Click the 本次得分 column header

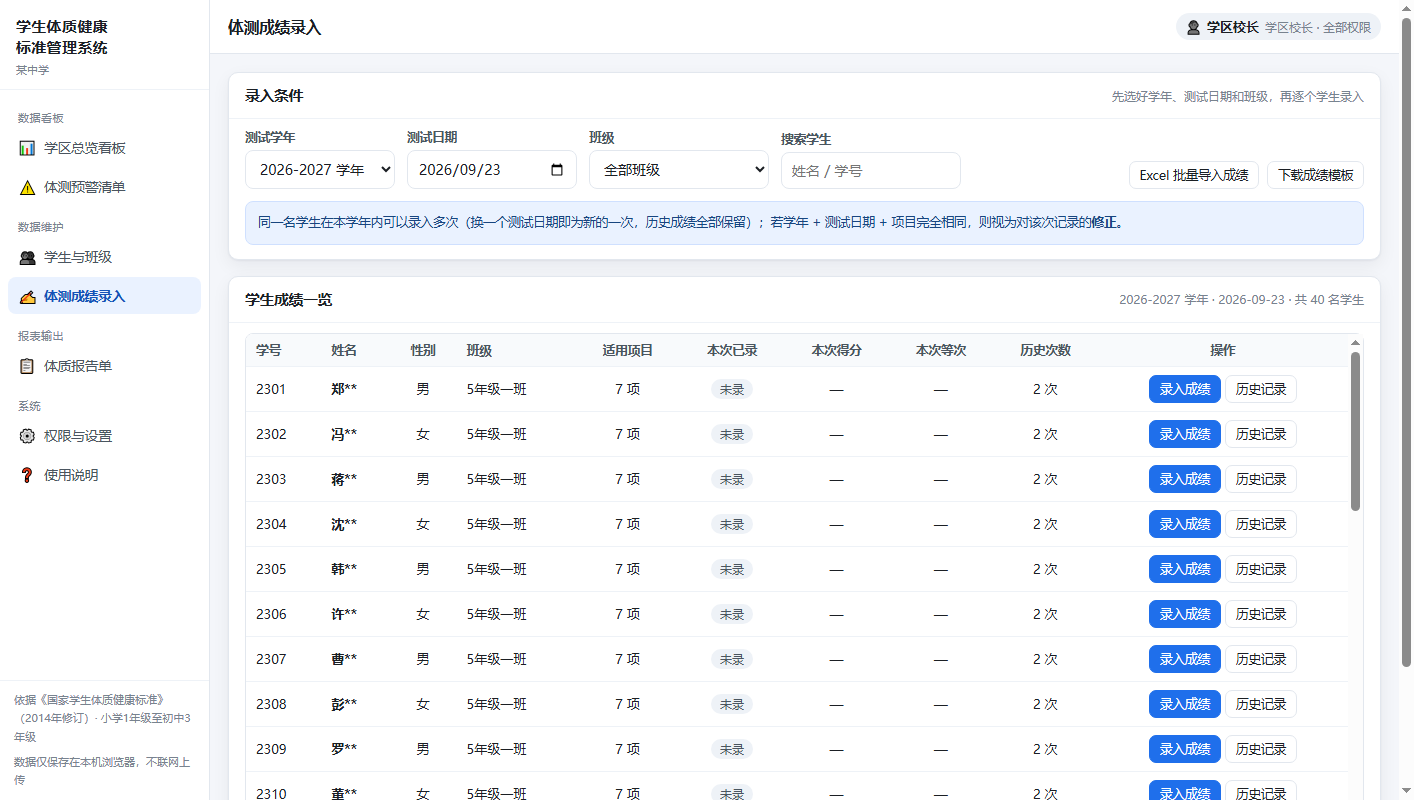coord(837,350)
